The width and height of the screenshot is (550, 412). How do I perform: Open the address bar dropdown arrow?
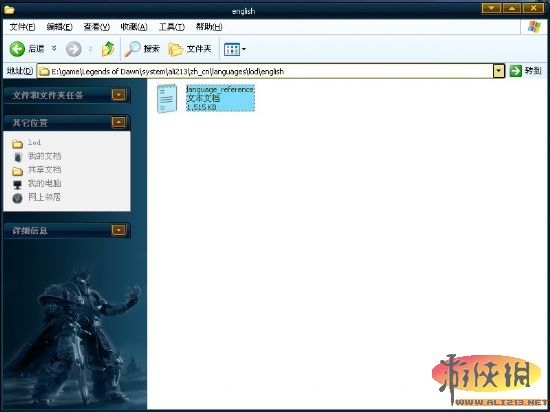[x=498, y=71]
